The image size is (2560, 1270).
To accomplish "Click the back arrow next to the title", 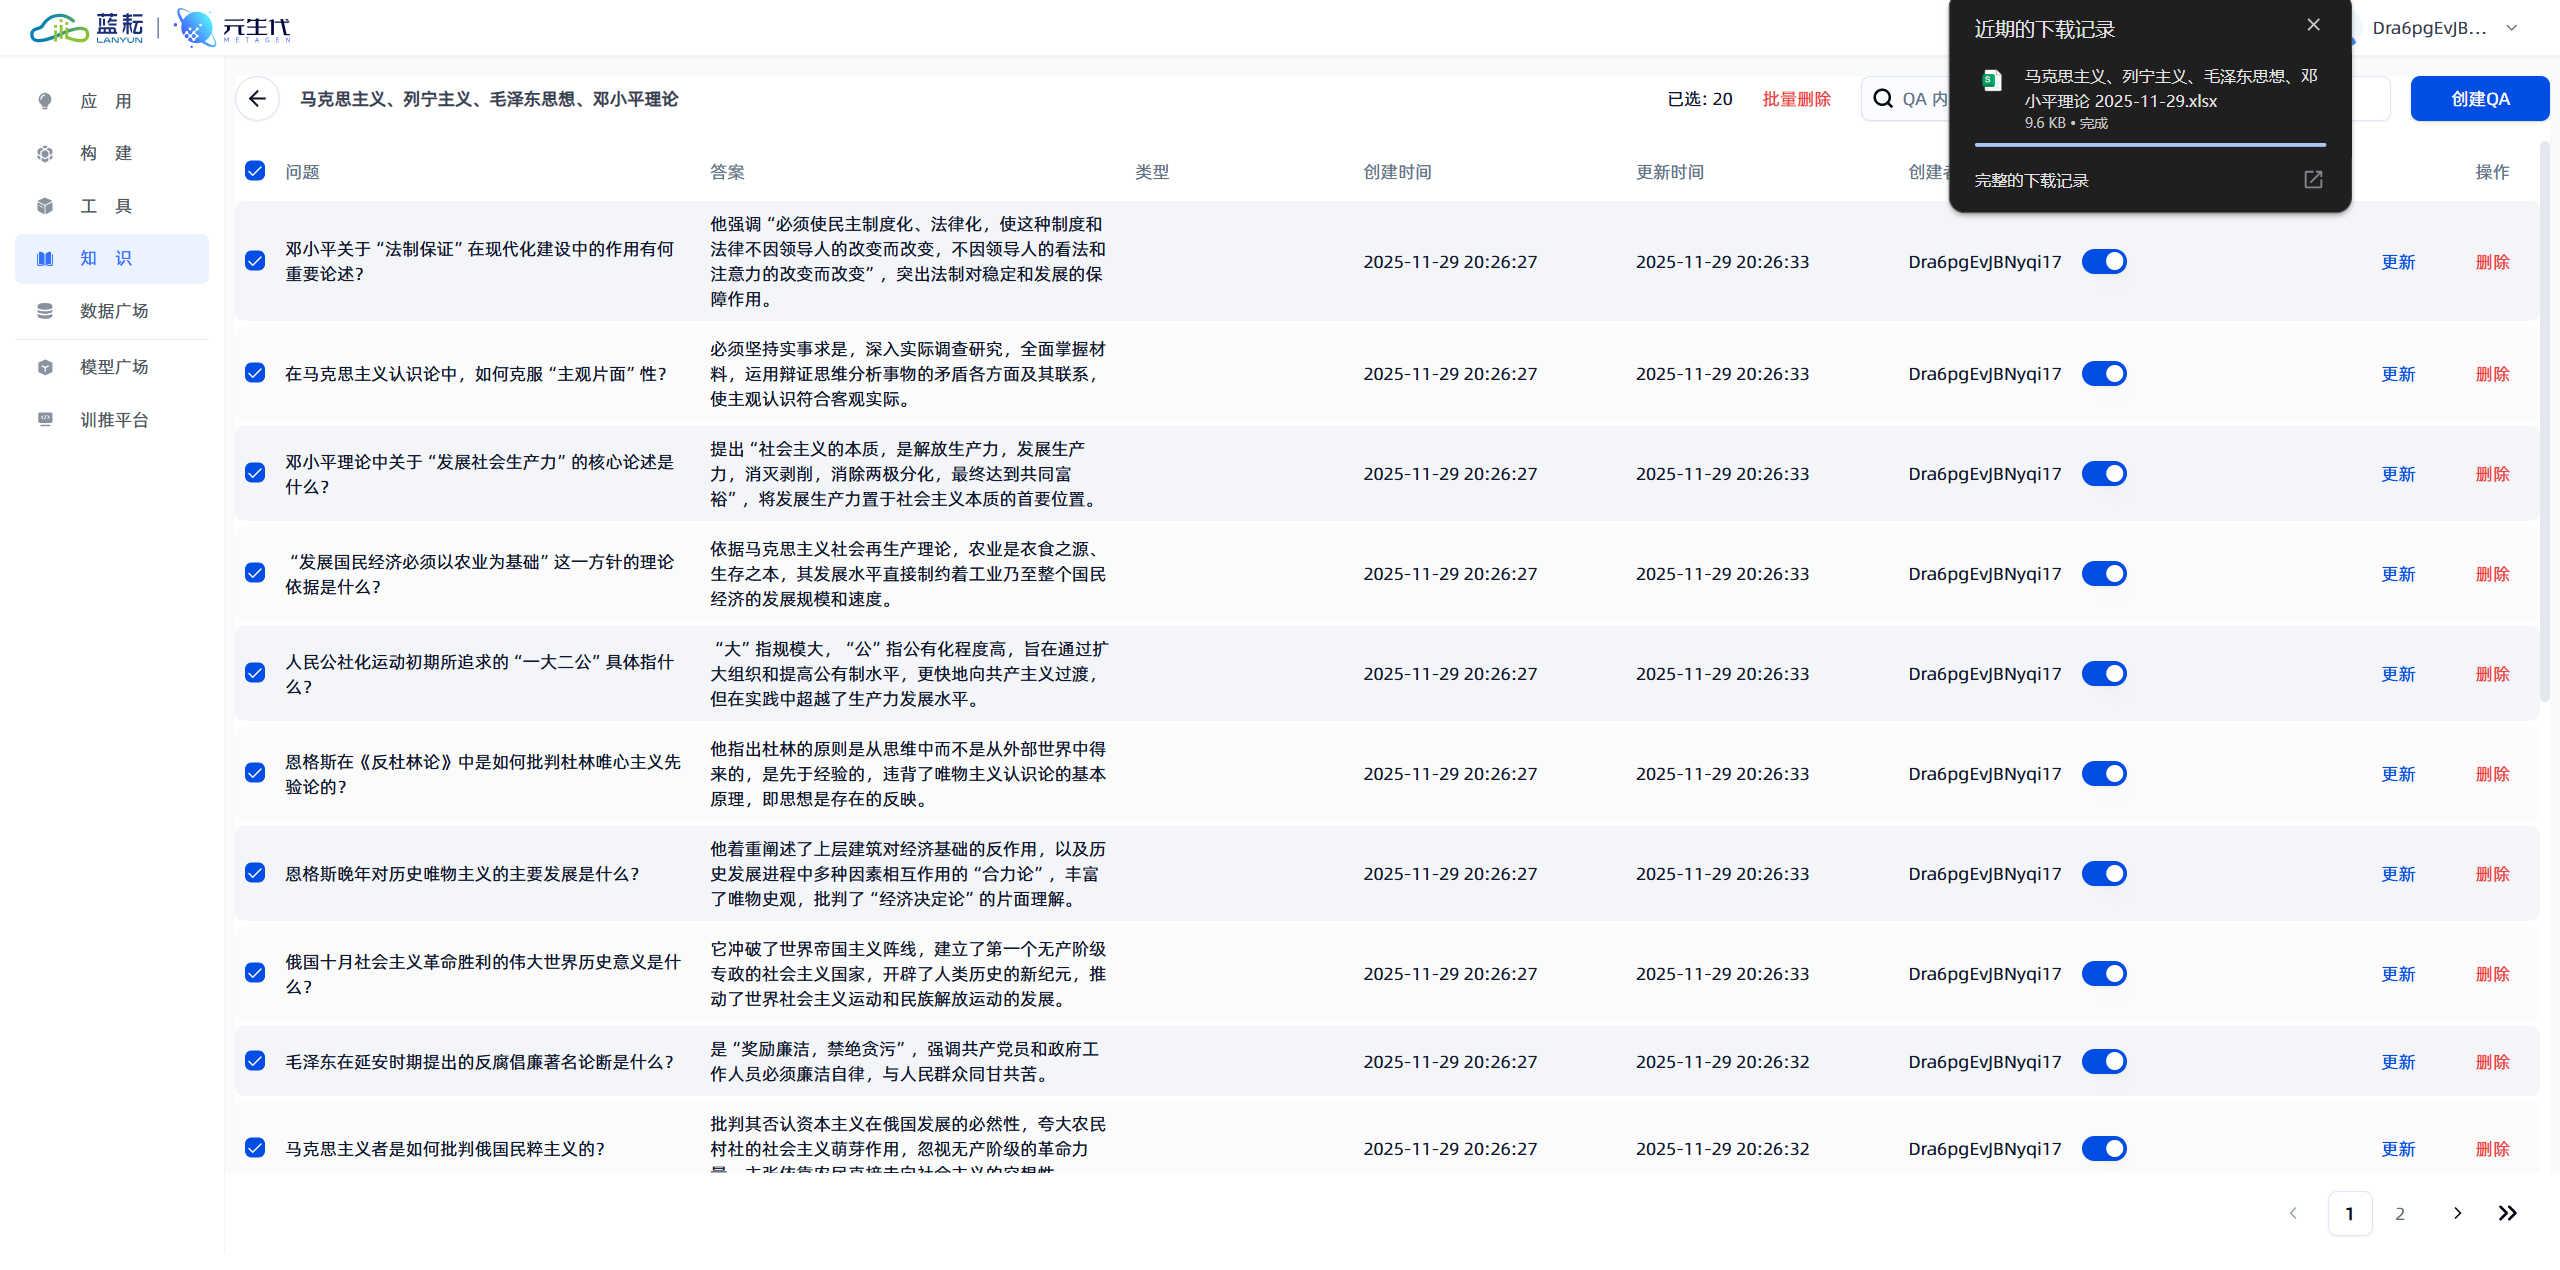I will (257, 99).
